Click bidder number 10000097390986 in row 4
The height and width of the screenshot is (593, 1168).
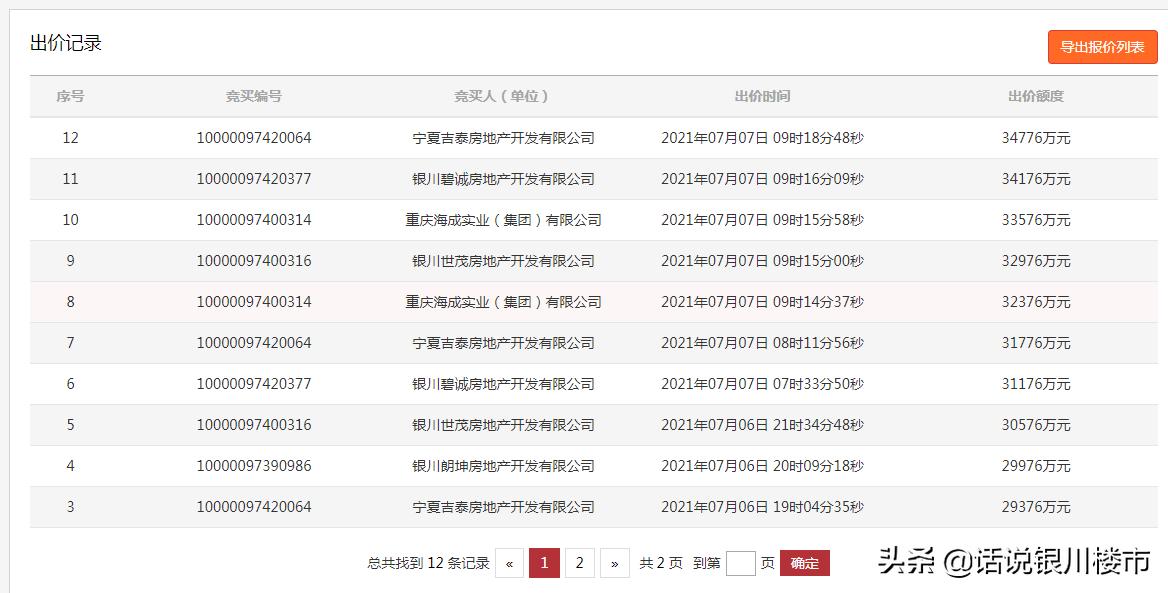click(x=254, y=466)
